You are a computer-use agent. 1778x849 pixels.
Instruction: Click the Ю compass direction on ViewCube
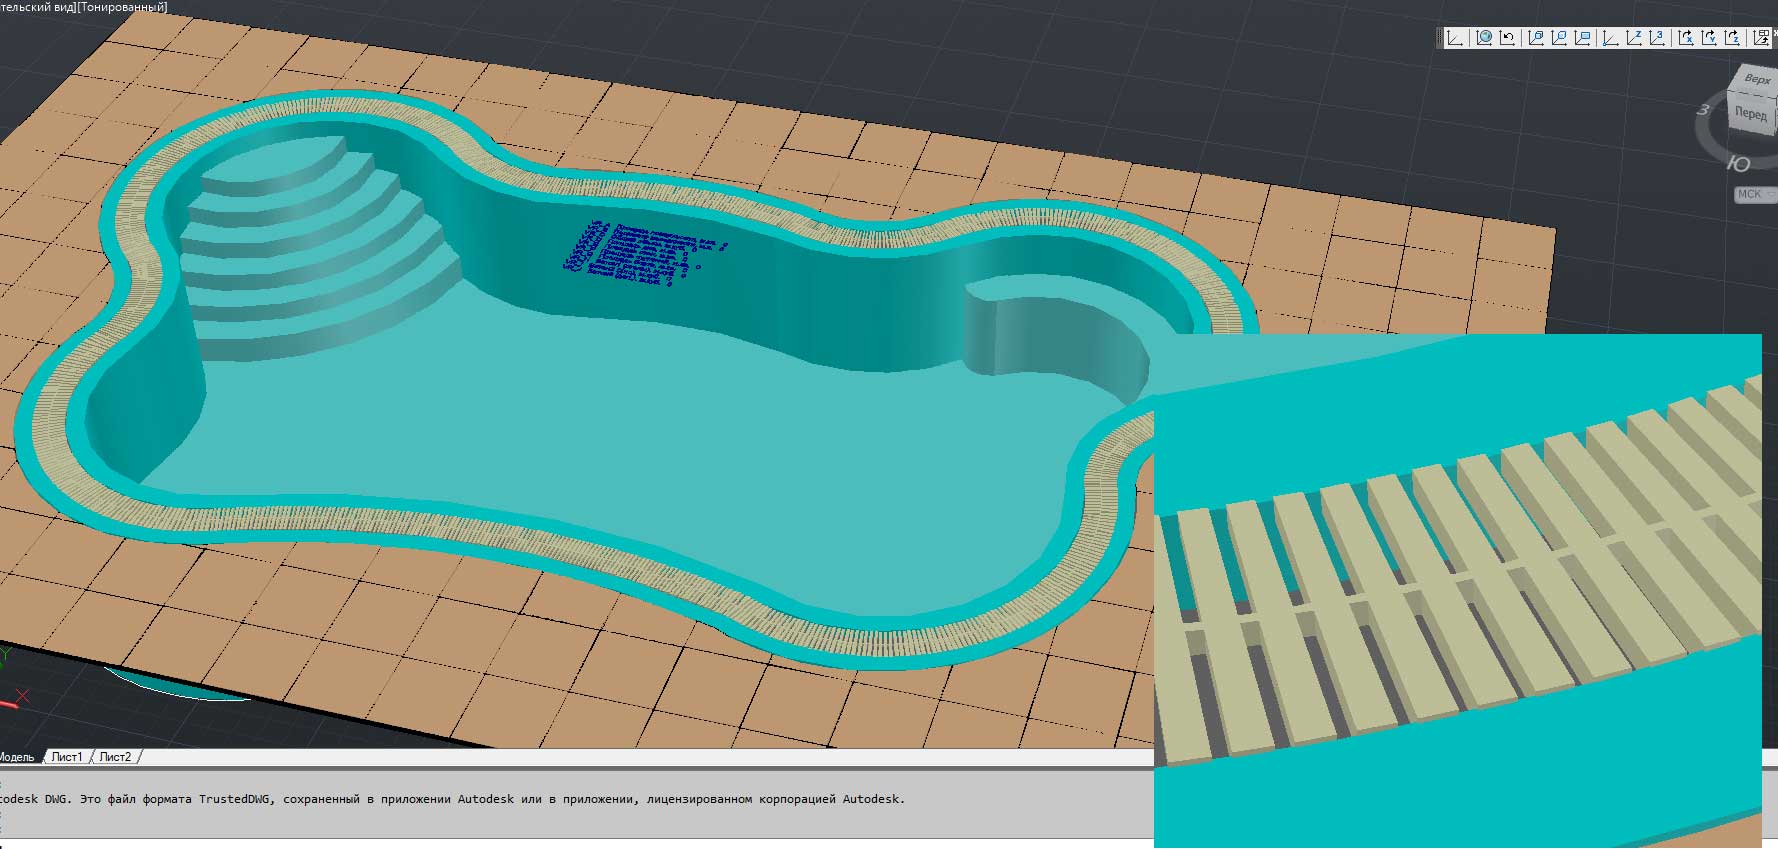[1739, 164]
